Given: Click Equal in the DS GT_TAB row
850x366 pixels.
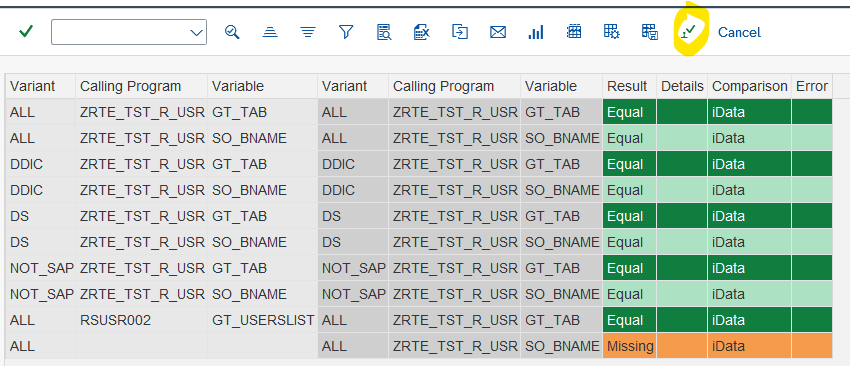Looking at the screenshot, I should tap(629, 216).
